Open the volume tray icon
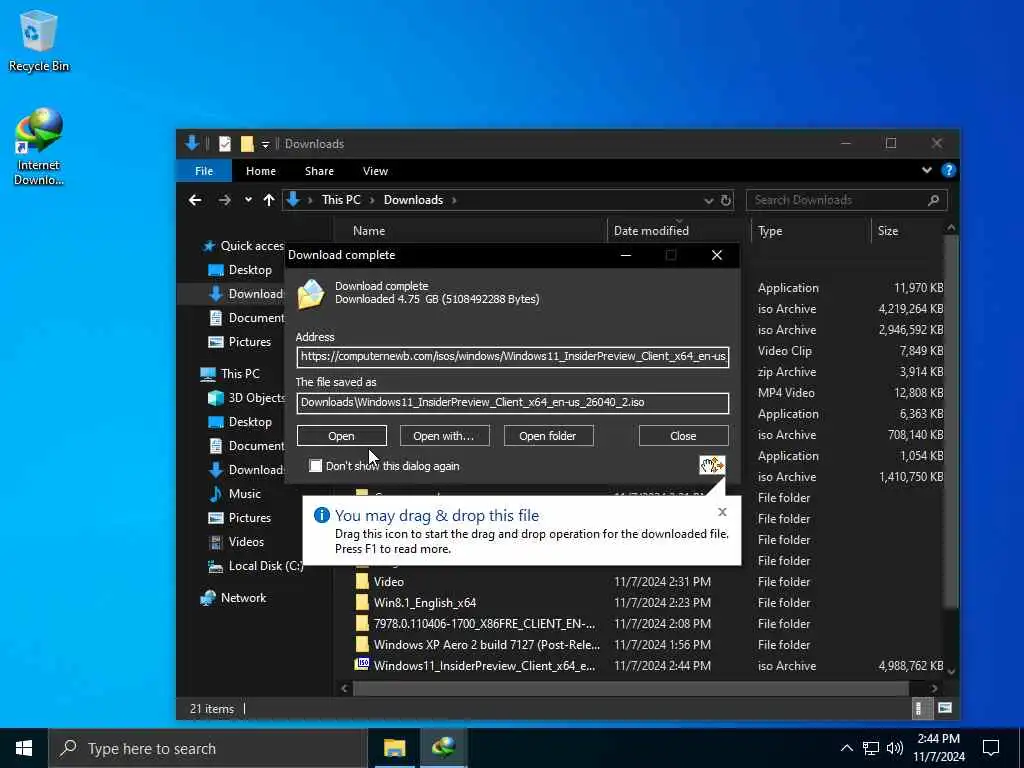Image resolution: width=1024 pixels, height=768 pixels. [x=895, y=748]
